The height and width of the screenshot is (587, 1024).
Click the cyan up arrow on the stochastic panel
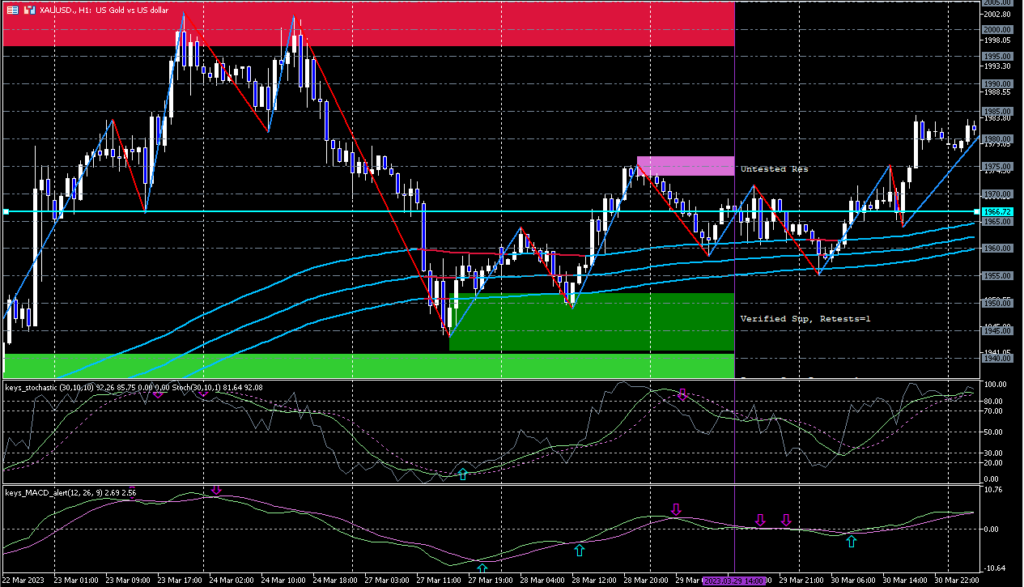[x=462, y=473]
